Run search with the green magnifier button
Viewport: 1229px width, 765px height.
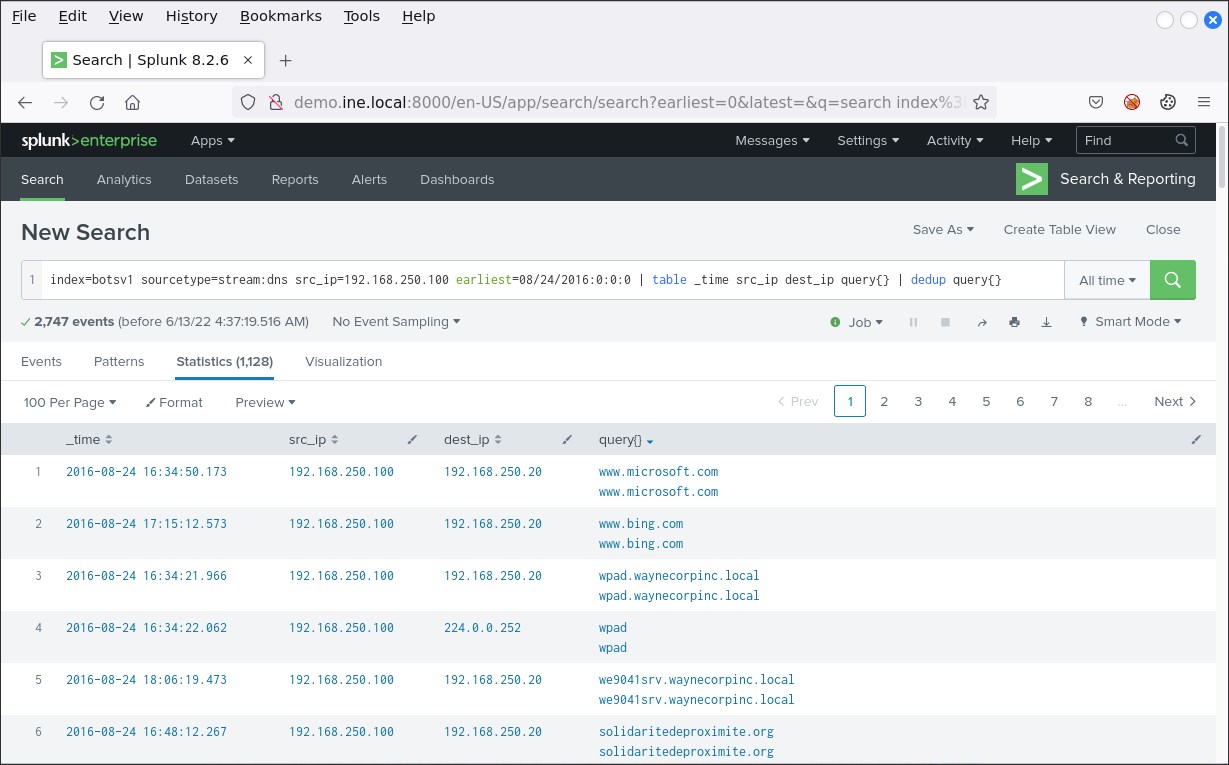(1173, 280)
